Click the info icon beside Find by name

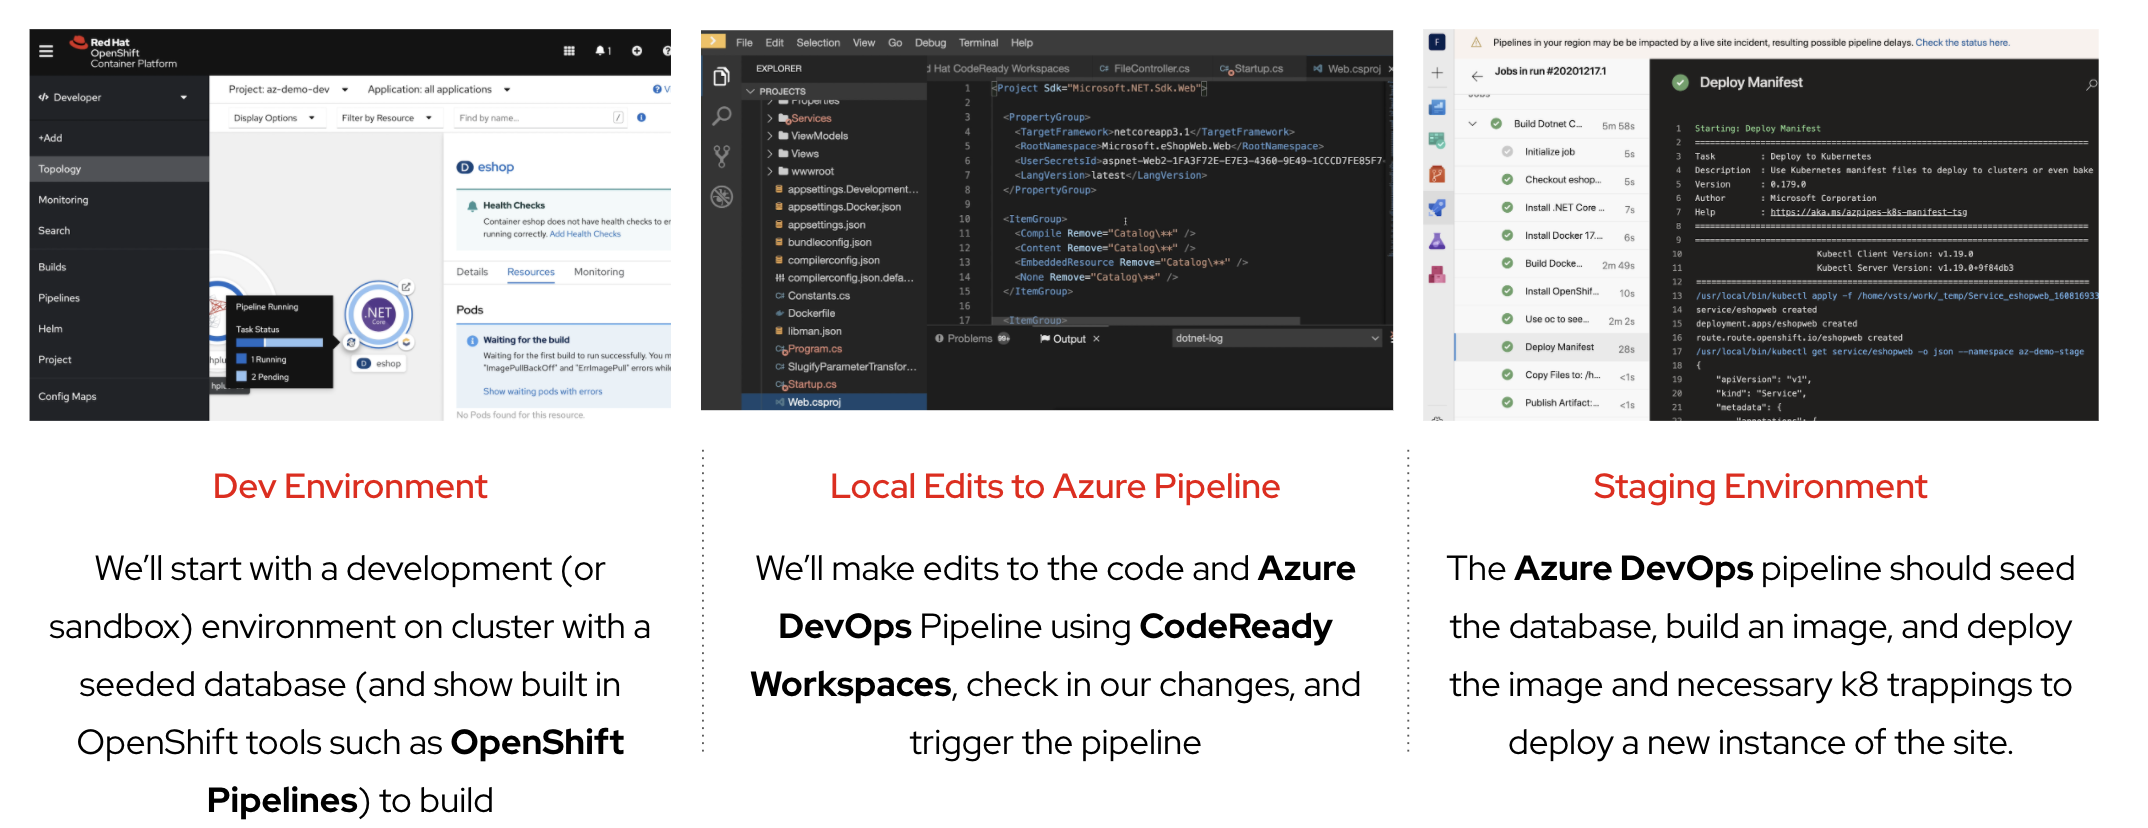tap(641, 118)
